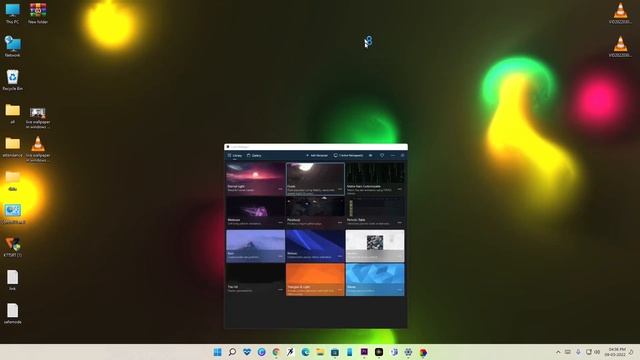Select the Parallax.js wallpaper thumbnail
The image size is (640, 360).
(x=315, y=212)
